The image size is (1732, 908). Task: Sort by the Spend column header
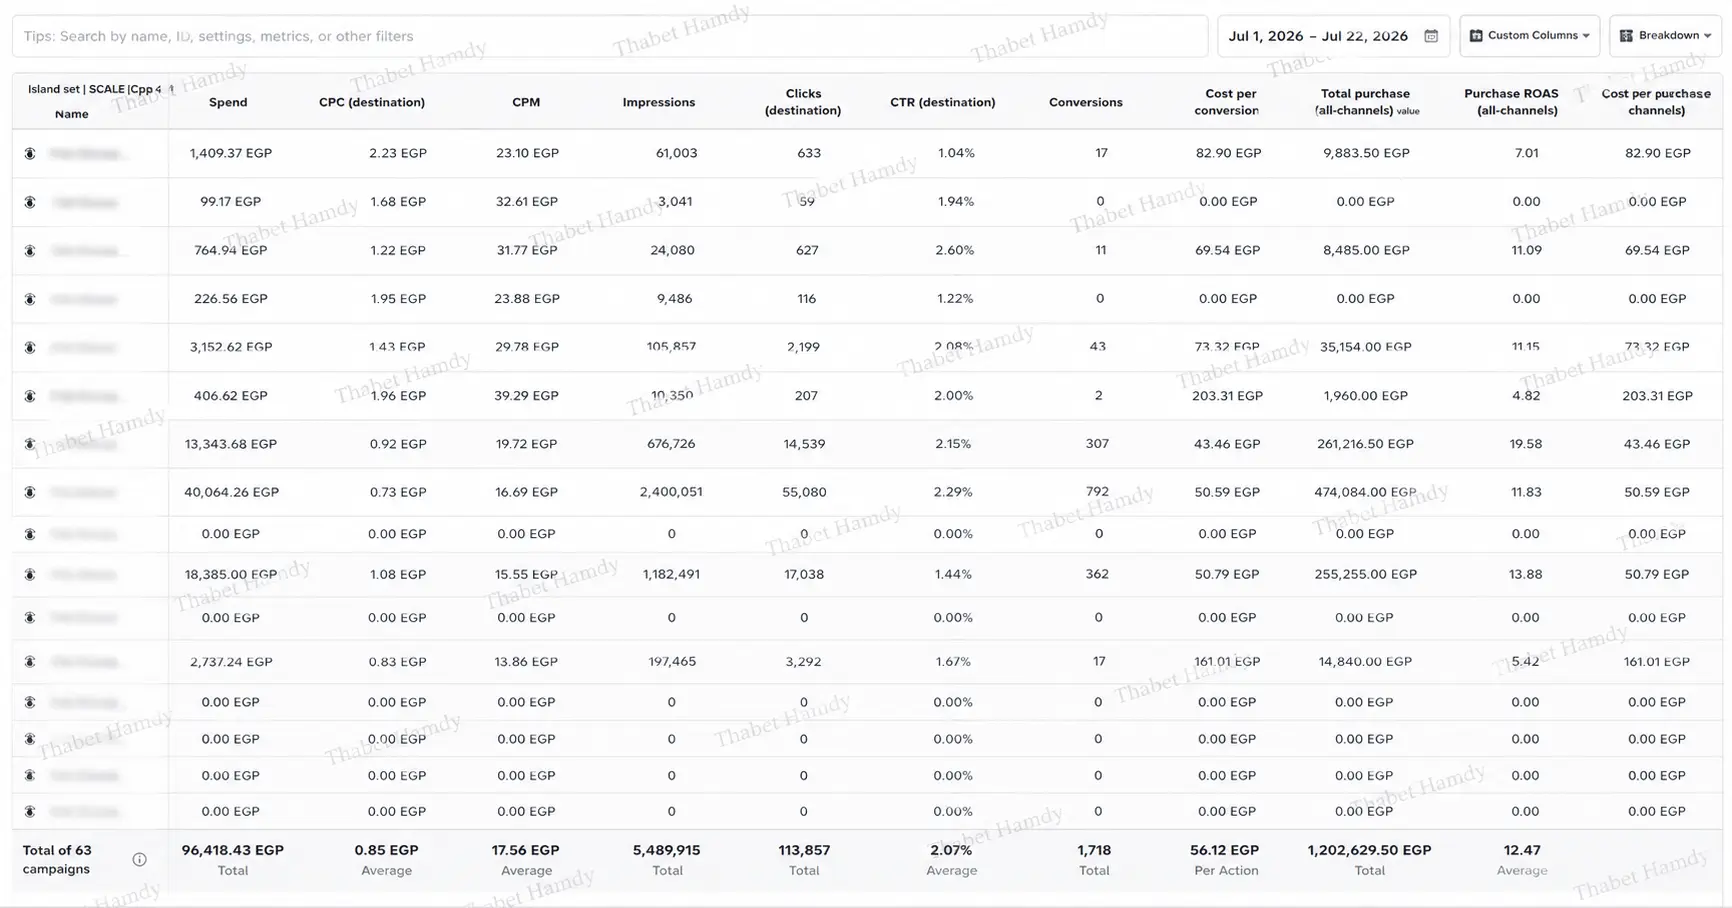coord(228,102)
